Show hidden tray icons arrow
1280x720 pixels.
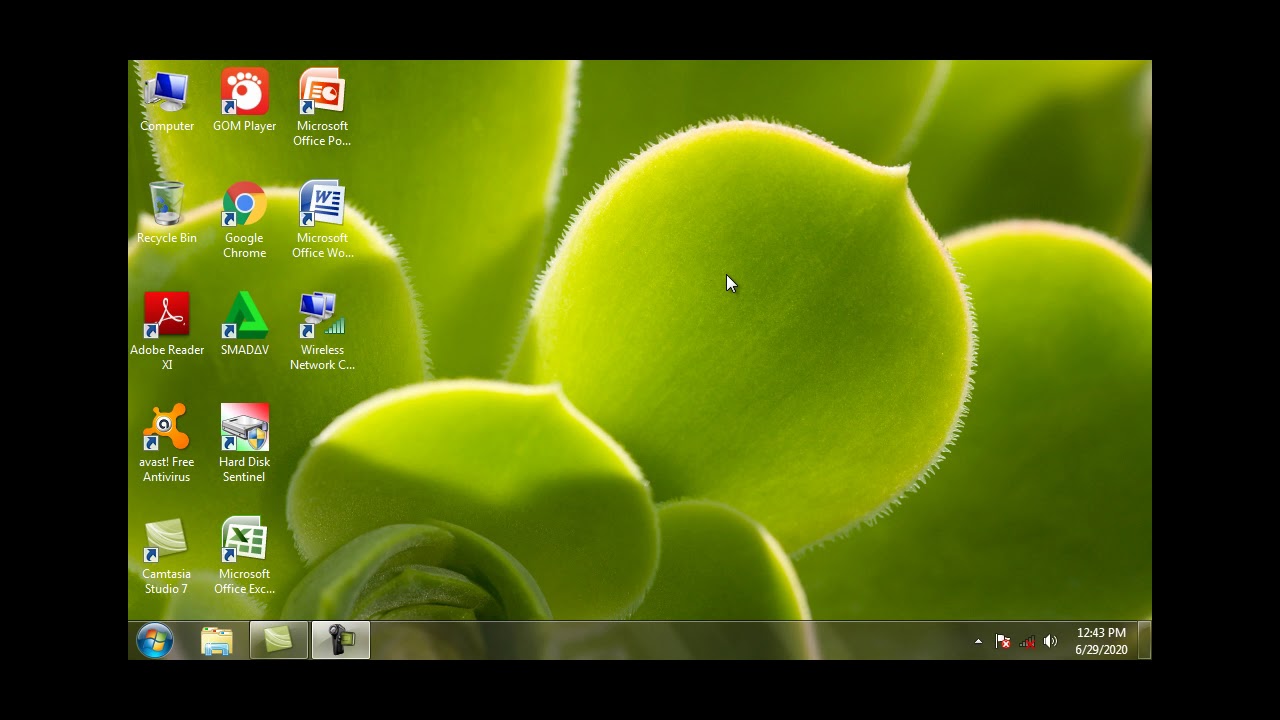(x=978, y=642)
